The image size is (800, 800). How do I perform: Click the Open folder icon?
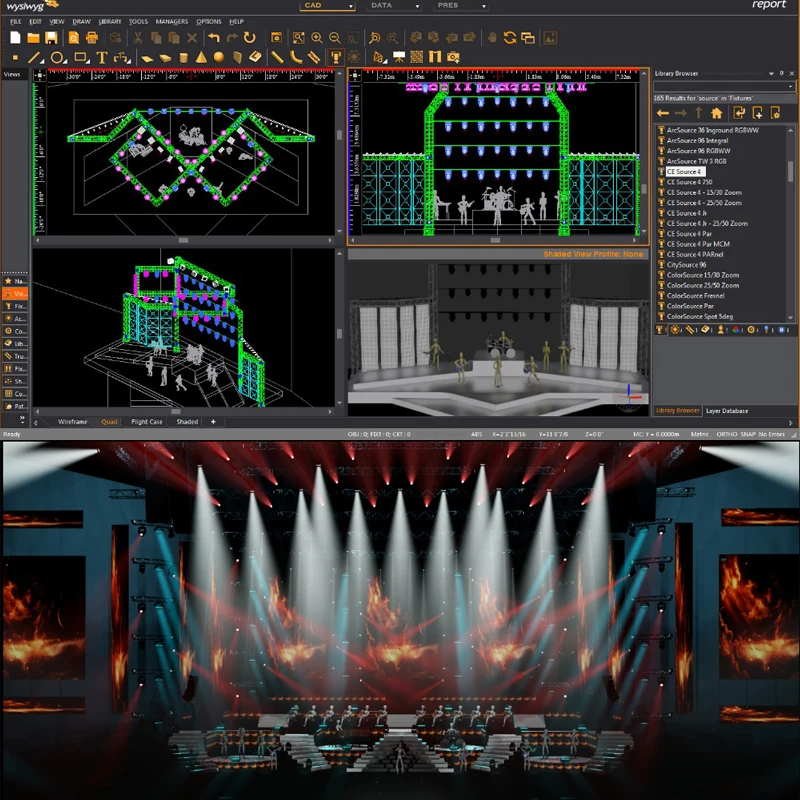[33, 38]
